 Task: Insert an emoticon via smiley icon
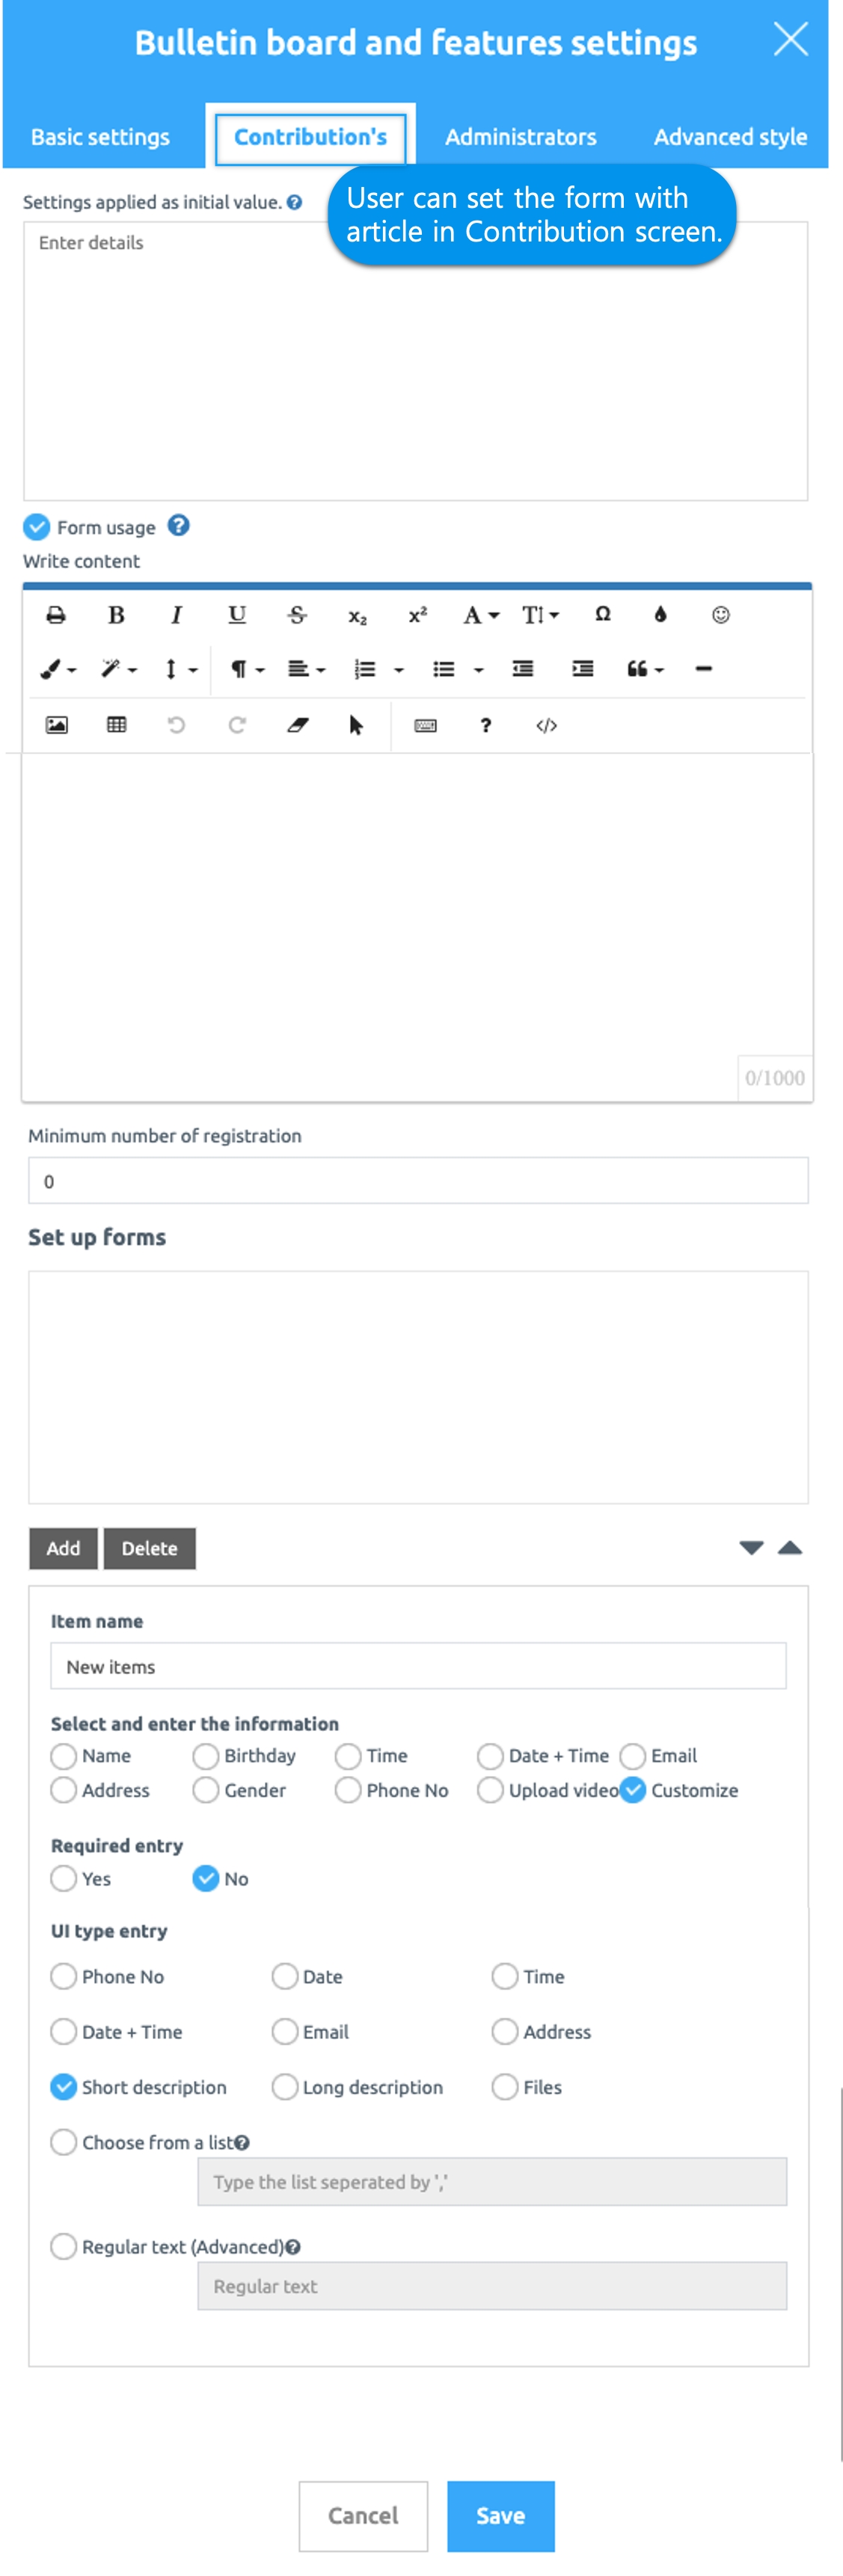point(720,615)
